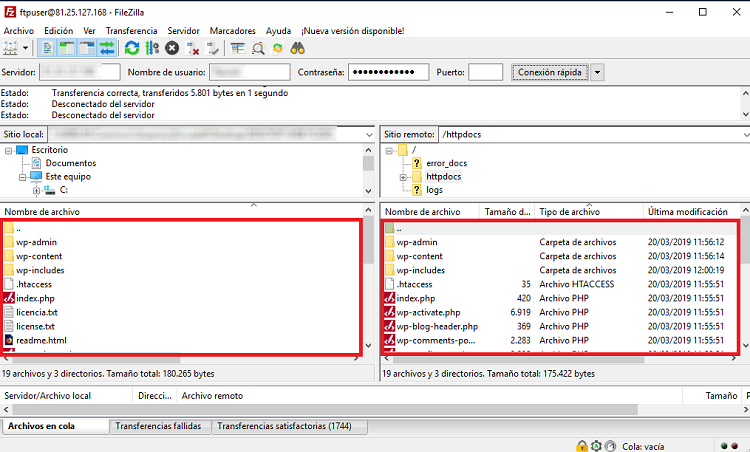Viewport: 750px width, 452px height.
Task: Click the queue horizontal scrollbar thumb
Action: [325, 409]
